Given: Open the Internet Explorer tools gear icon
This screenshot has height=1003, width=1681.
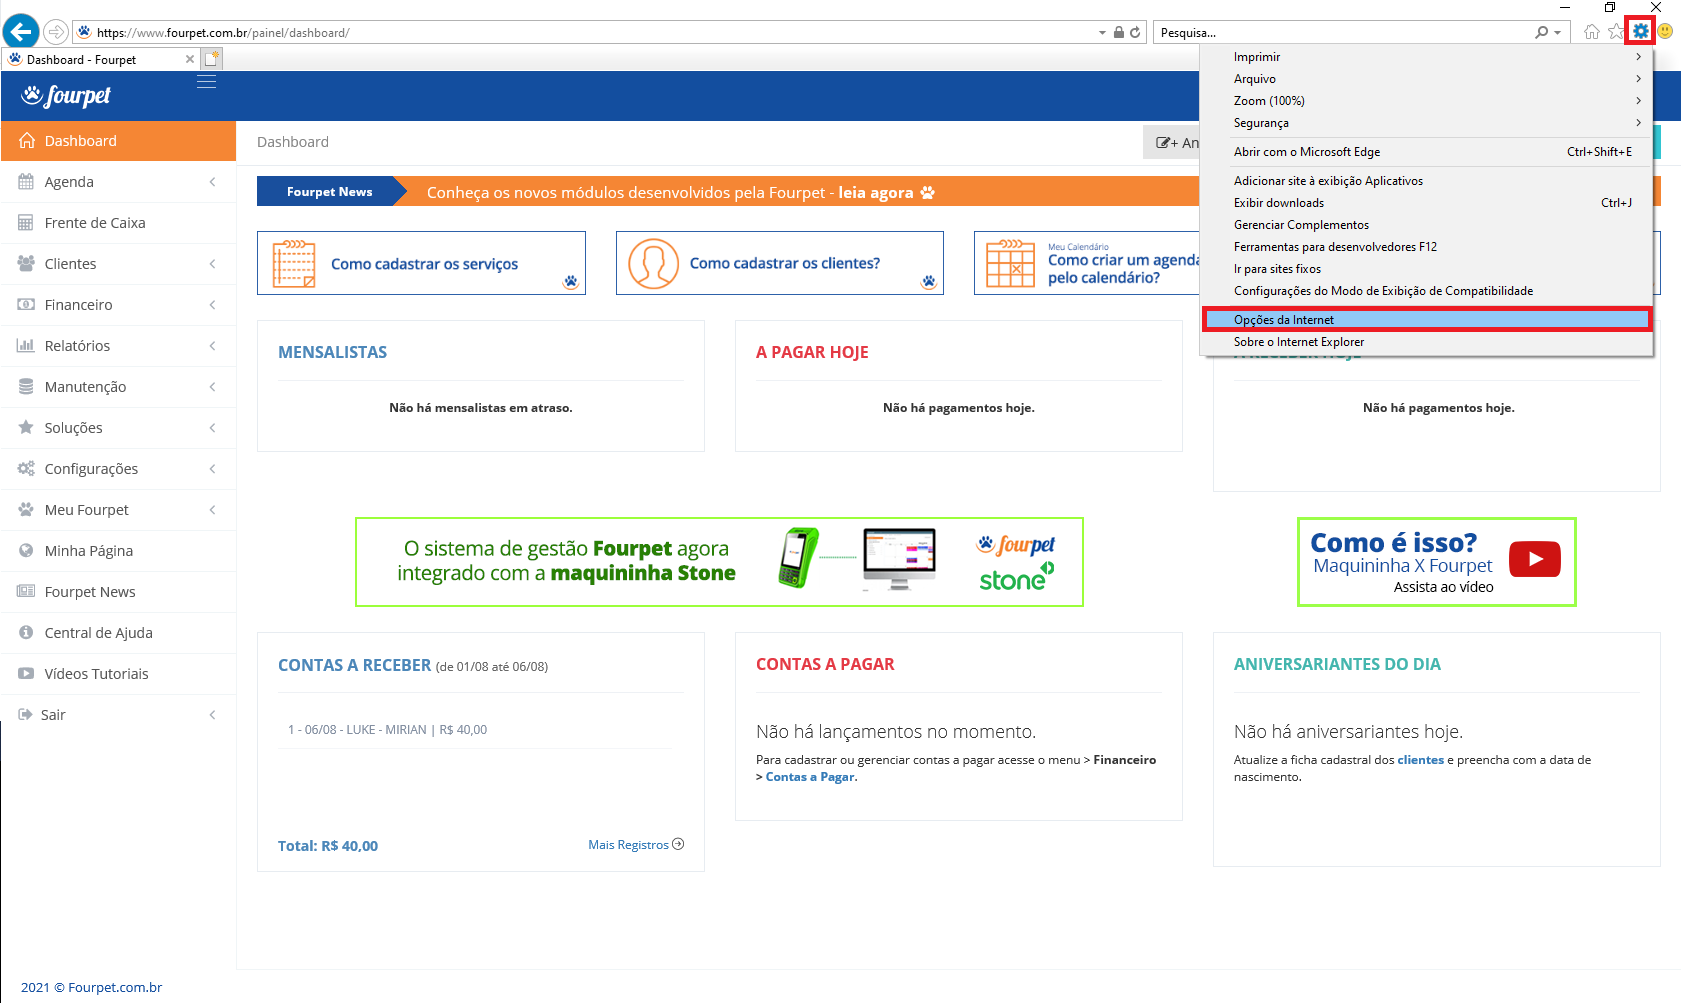Looking at the screenshot, I should [x=1640, y=32].
